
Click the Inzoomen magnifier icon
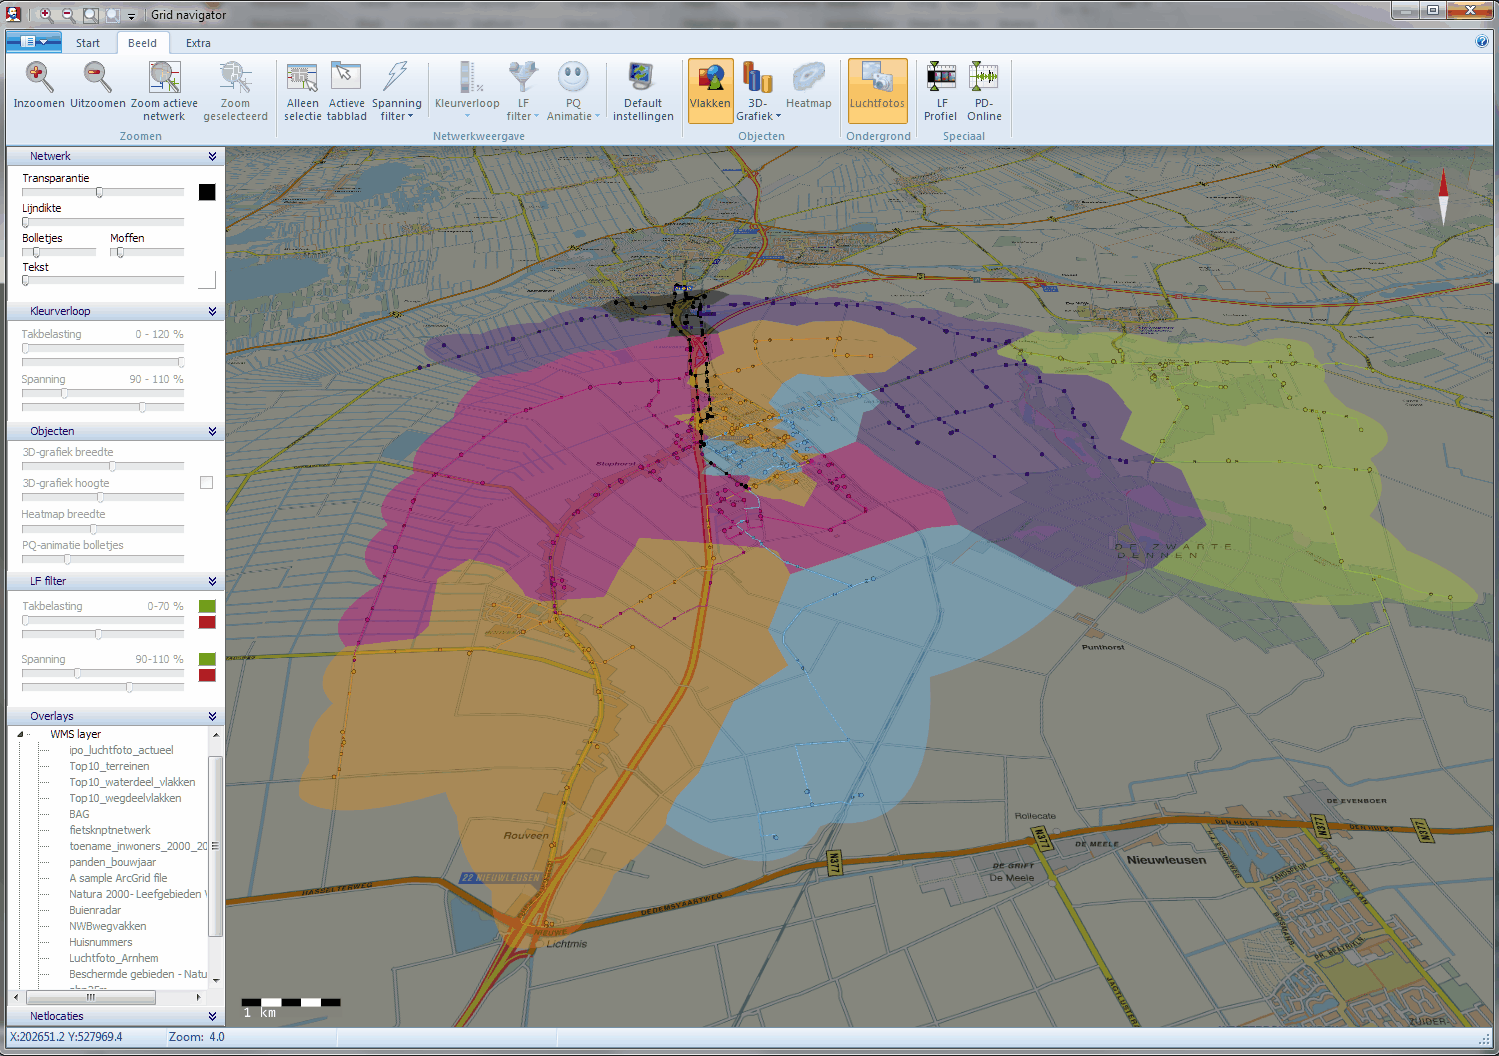pos(38,78)
